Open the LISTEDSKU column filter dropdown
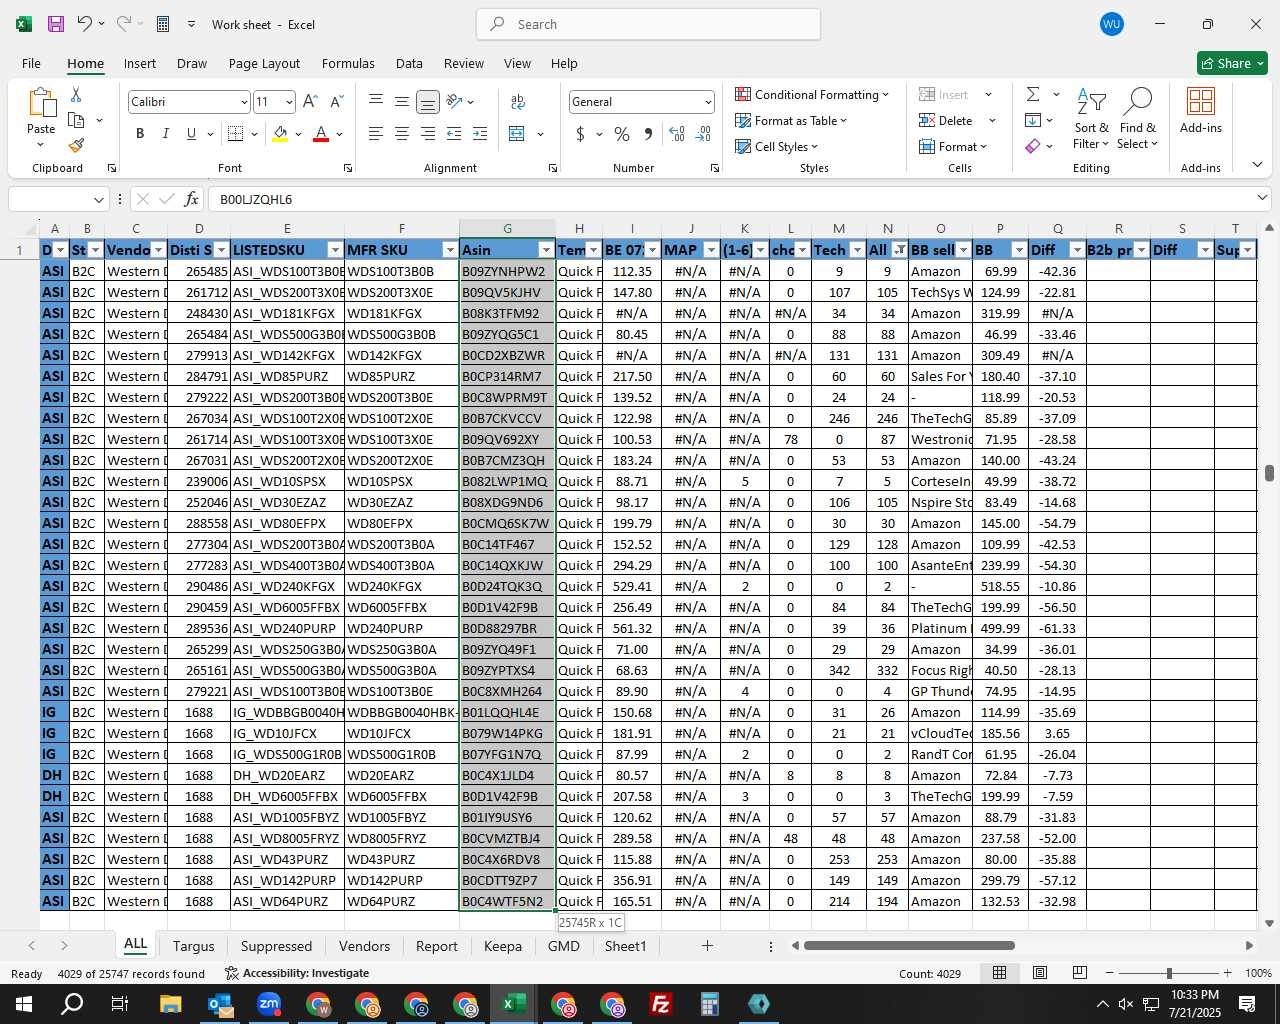 tap(335, 250)
